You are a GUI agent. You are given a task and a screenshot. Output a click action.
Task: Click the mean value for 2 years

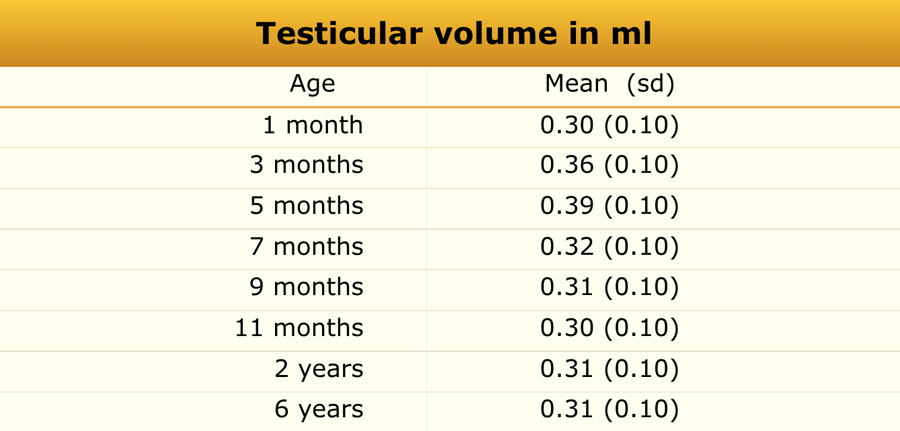609,369
